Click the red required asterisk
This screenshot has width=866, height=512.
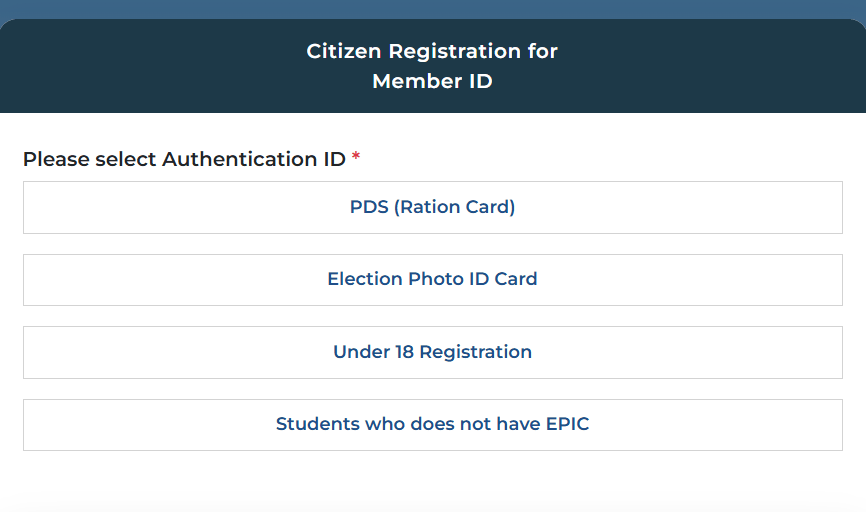click(x=356, y=158)
